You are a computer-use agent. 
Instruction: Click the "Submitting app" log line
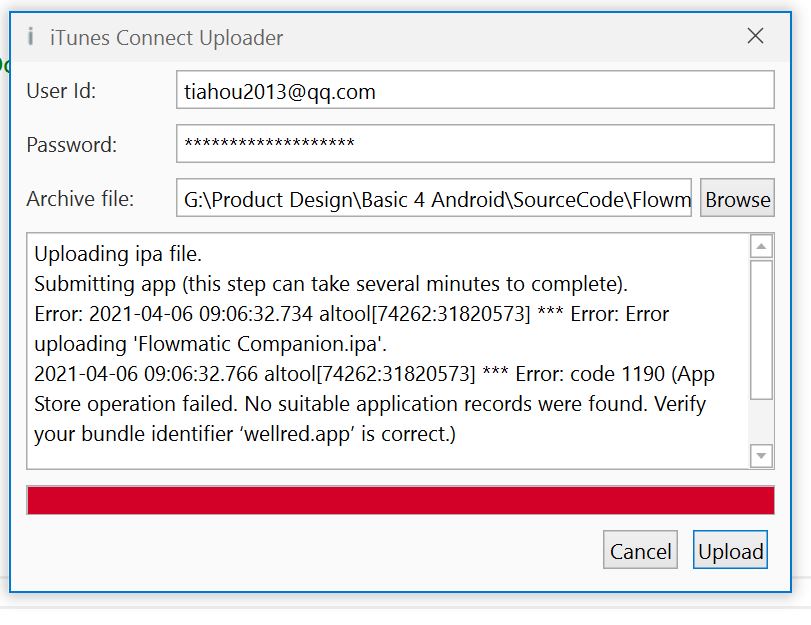330,283
